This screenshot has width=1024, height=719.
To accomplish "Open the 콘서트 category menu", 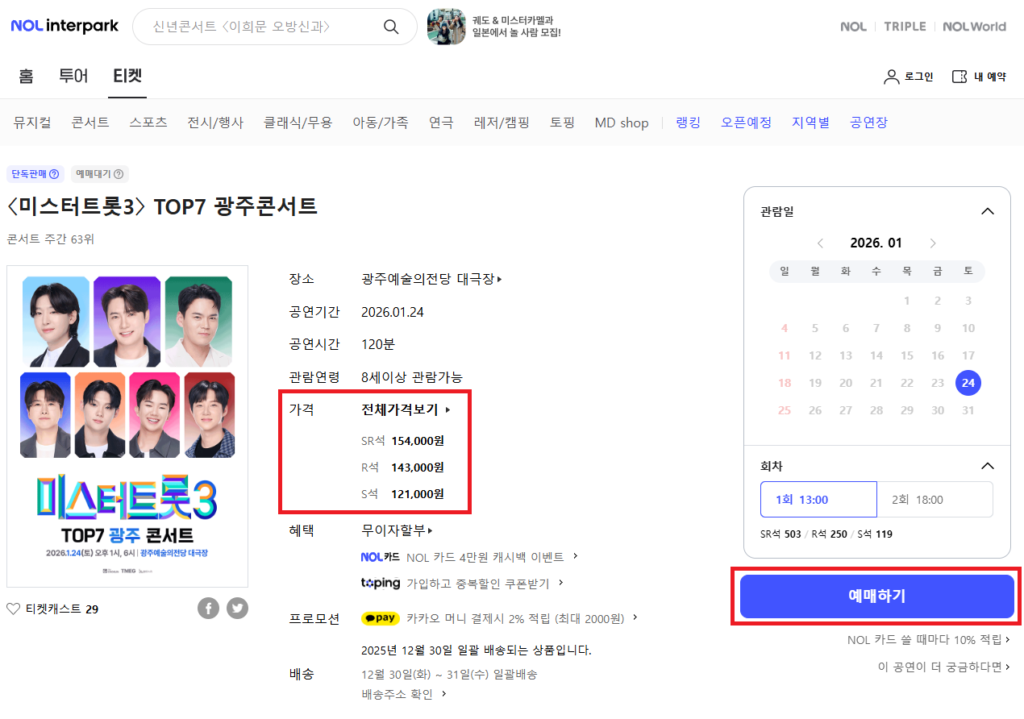I will [x=89, y=122].
